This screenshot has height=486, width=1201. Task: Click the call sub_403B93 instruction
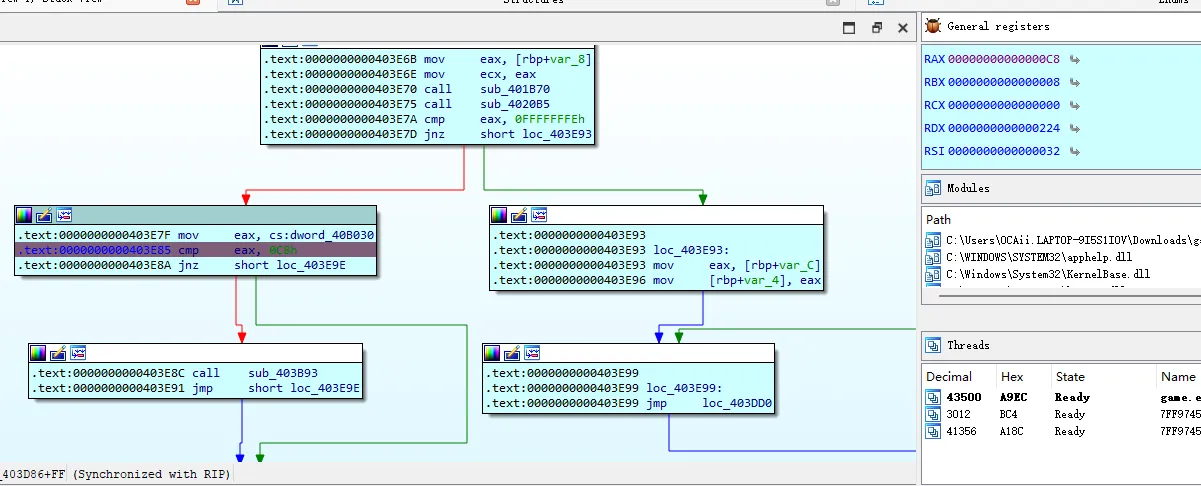pos(255,373)
